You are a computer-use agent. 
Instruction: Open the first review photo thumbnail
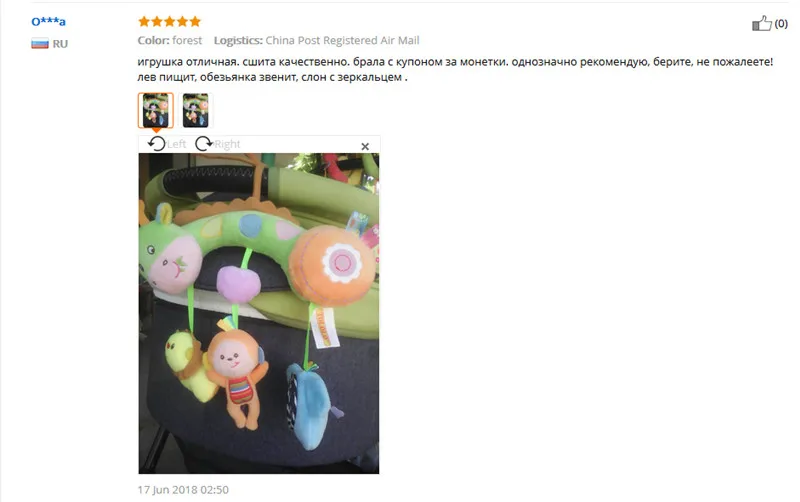[x=156, y=110]
